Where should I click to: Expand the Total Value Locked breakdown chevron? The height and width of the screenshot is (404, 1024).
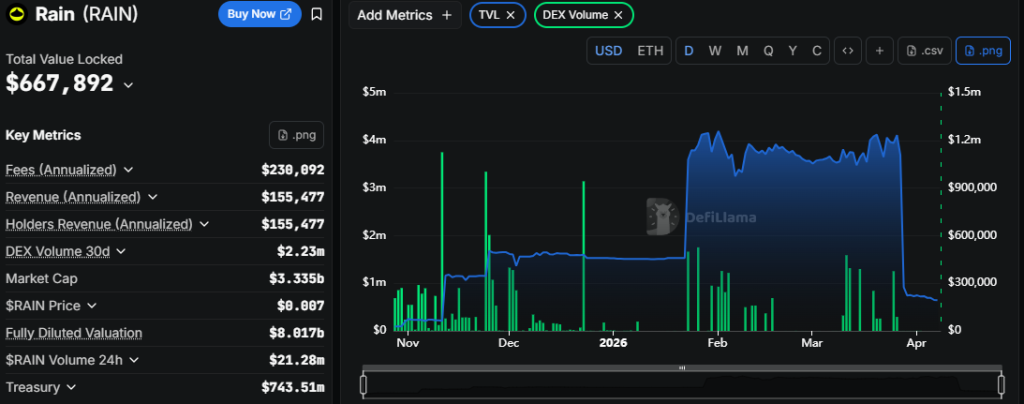[129, 85]
